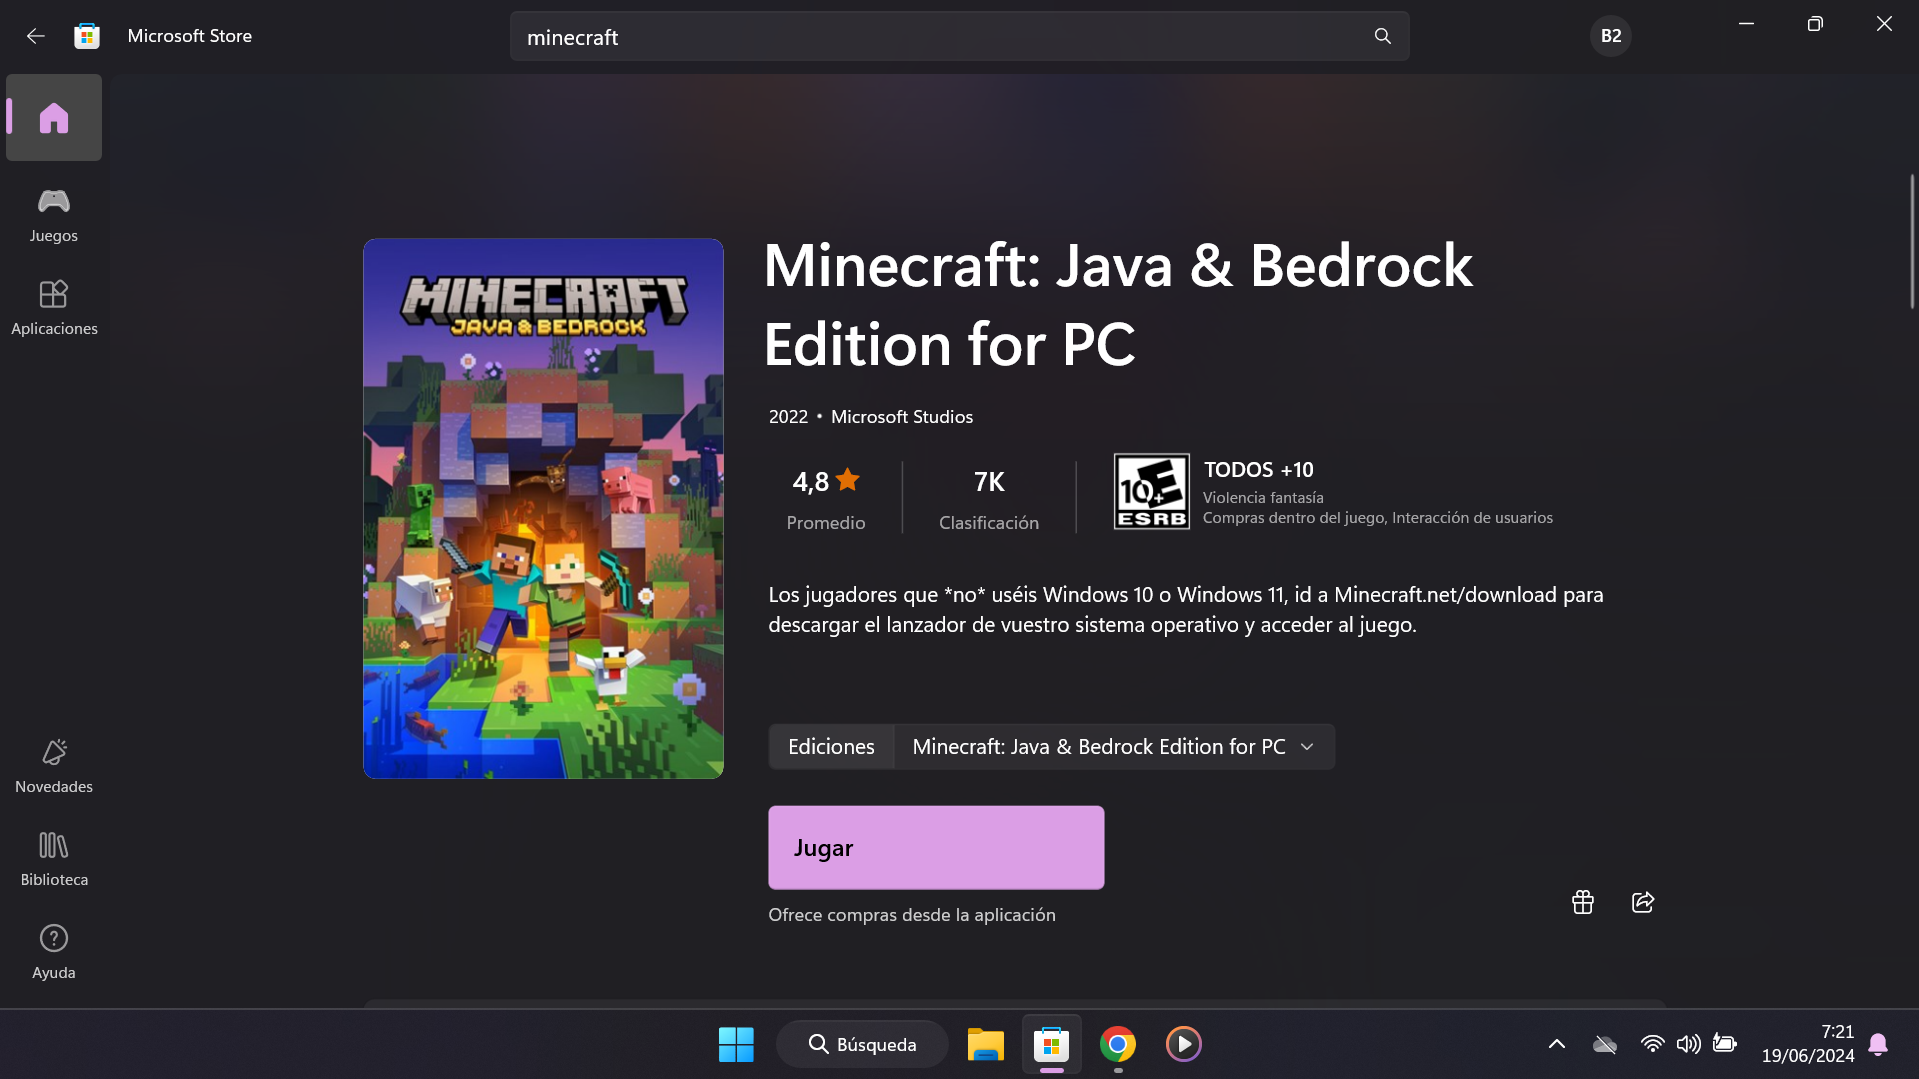The height and width of the screenshot is (1079, 1919).
Task: Click the Jugar button
Action: pos(936,848)
